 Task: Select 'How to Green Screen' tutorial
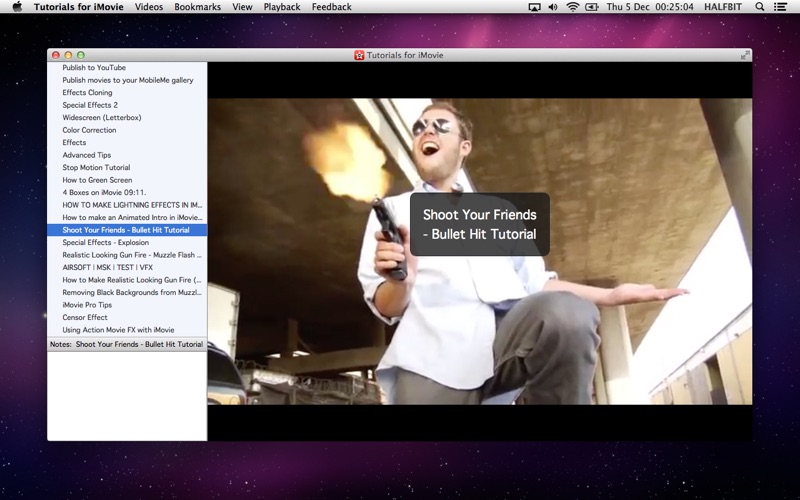coord(127,180)
